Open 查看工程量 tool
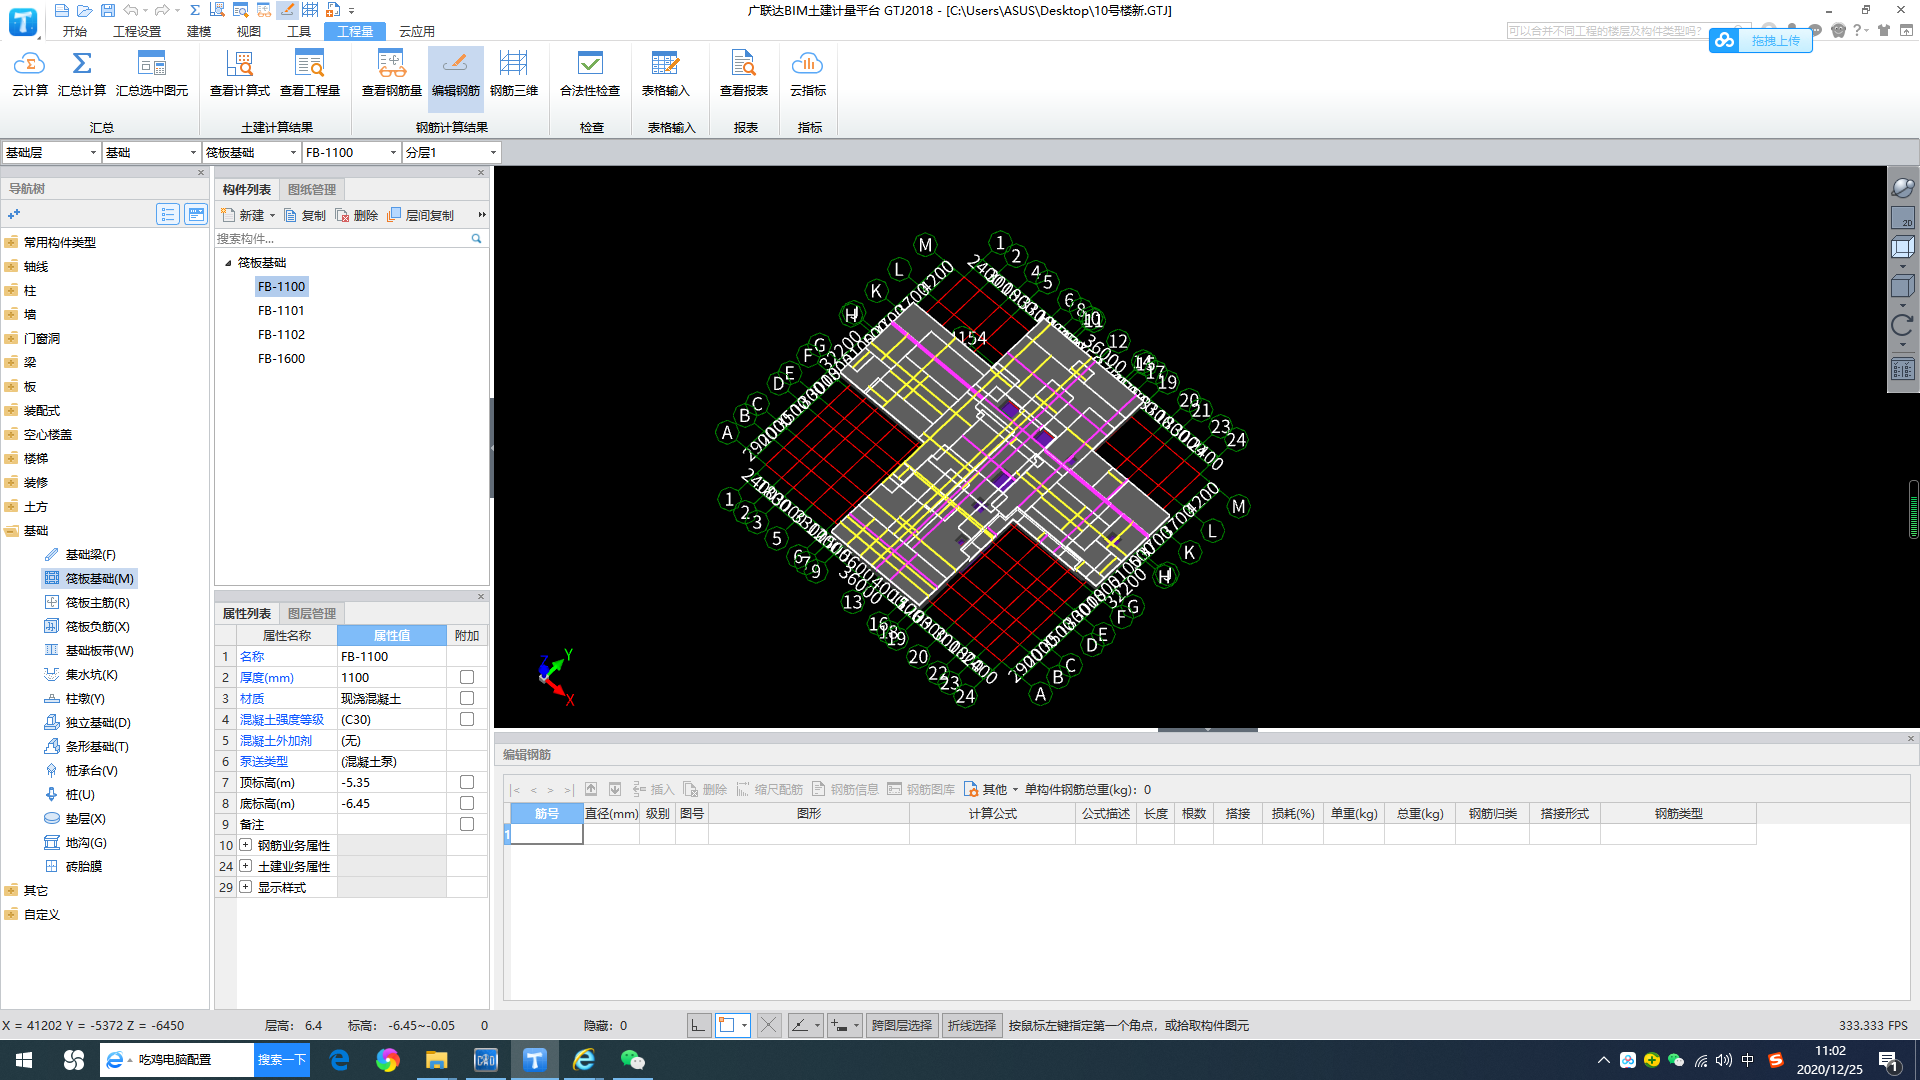Image resolution: width=1920 pixels, height=1080 pixels. 310,74
